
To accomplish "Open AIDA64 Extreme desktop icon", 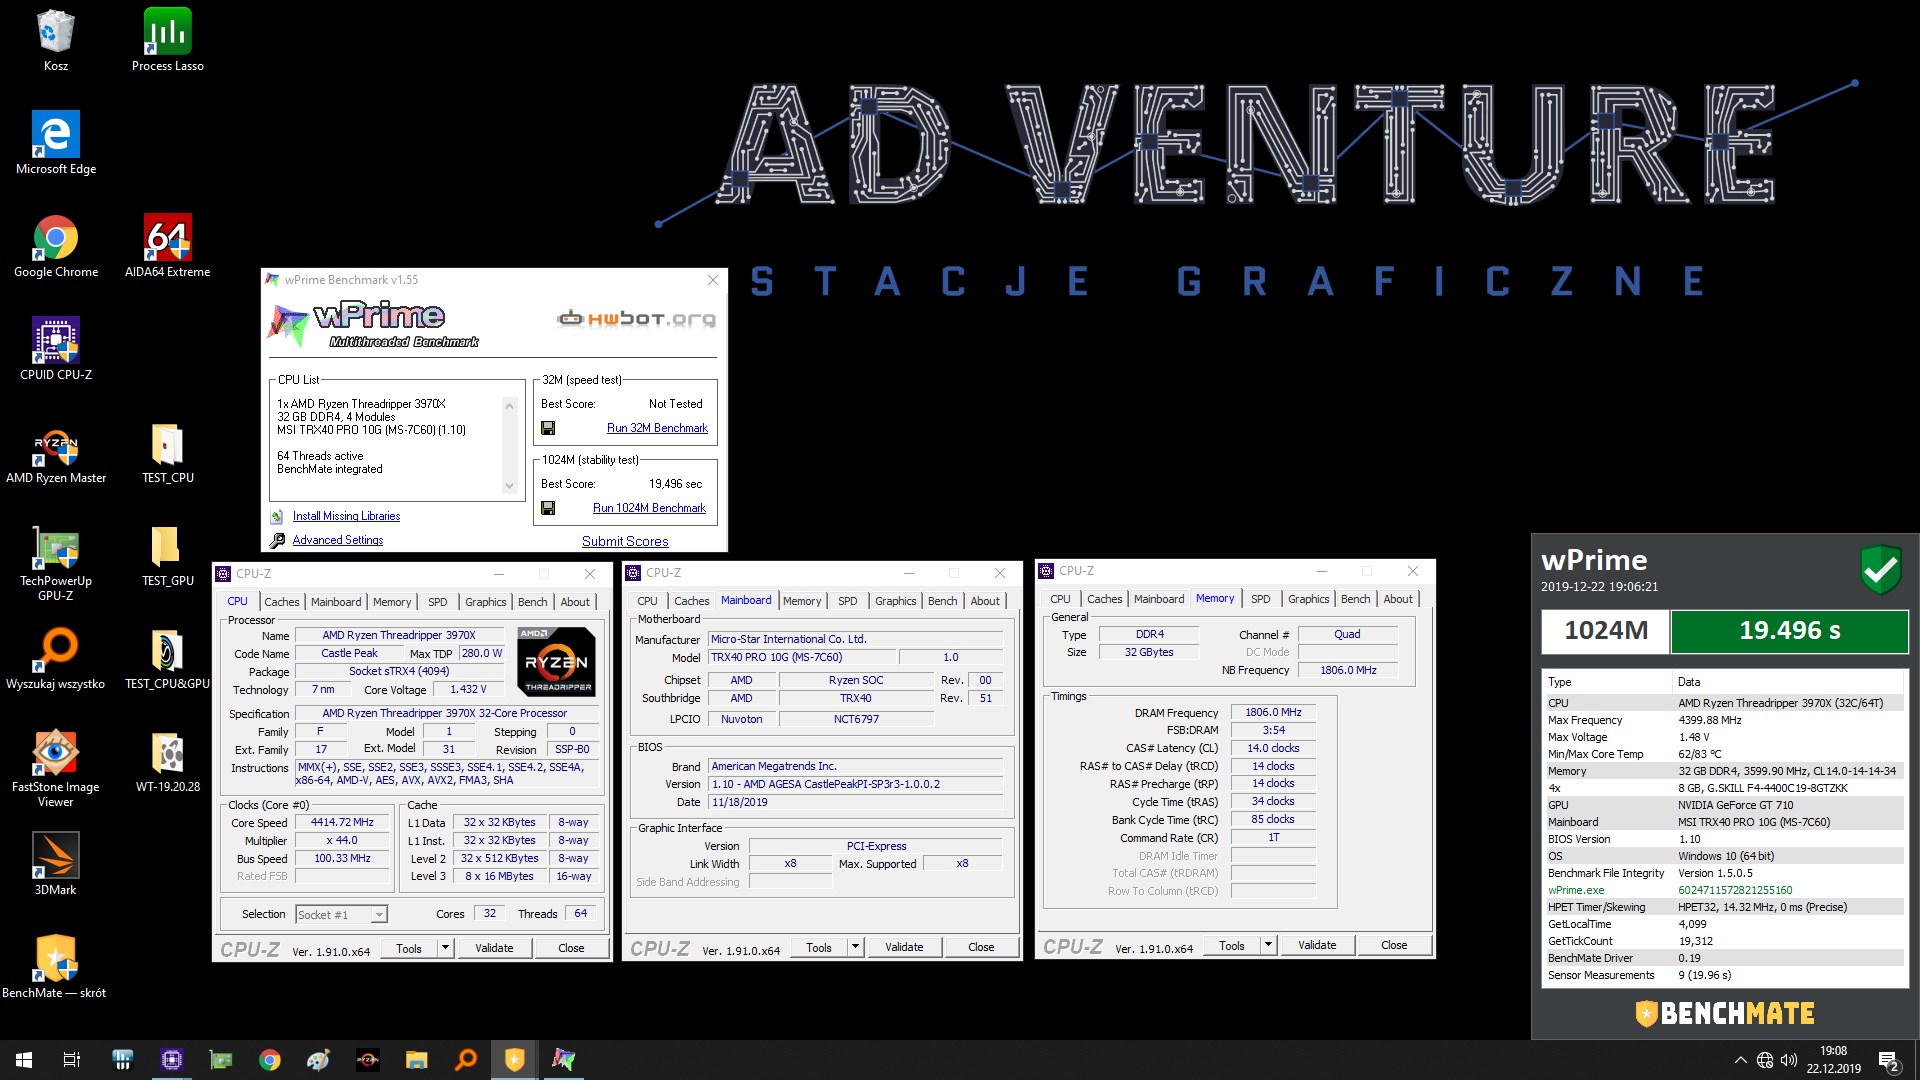I will [168, 246].
